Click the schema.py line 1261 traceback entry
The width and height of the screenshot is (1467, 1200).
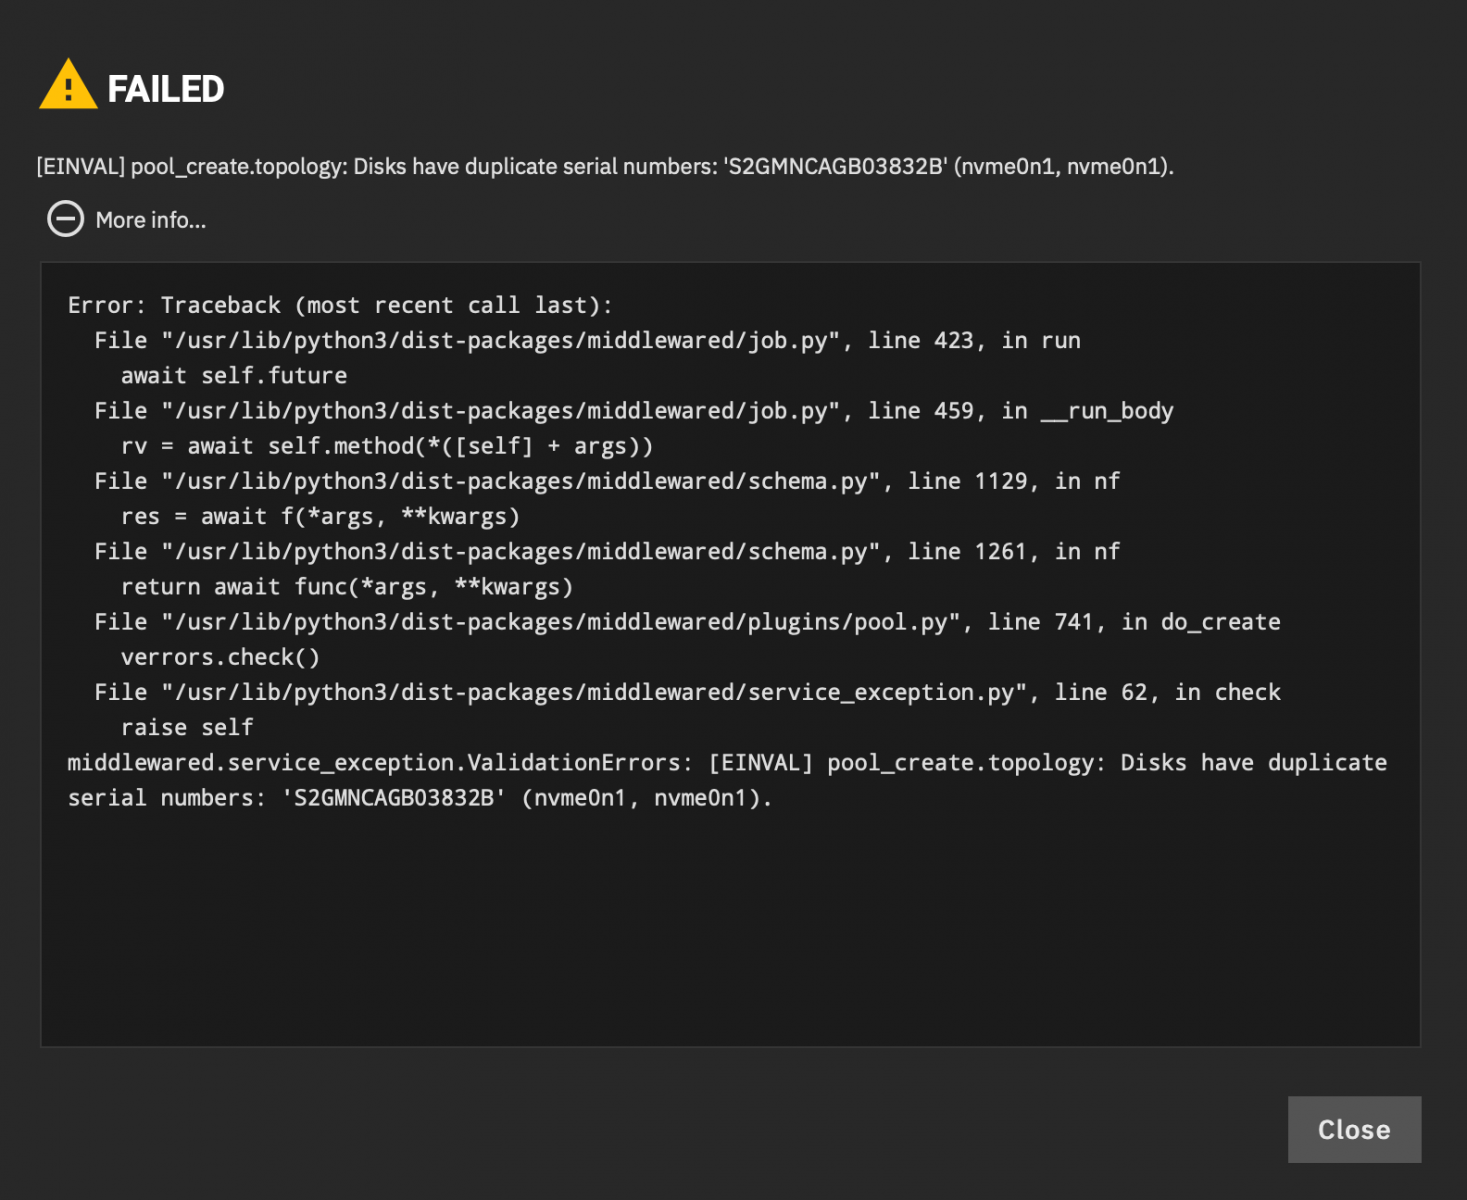(607, 551)
